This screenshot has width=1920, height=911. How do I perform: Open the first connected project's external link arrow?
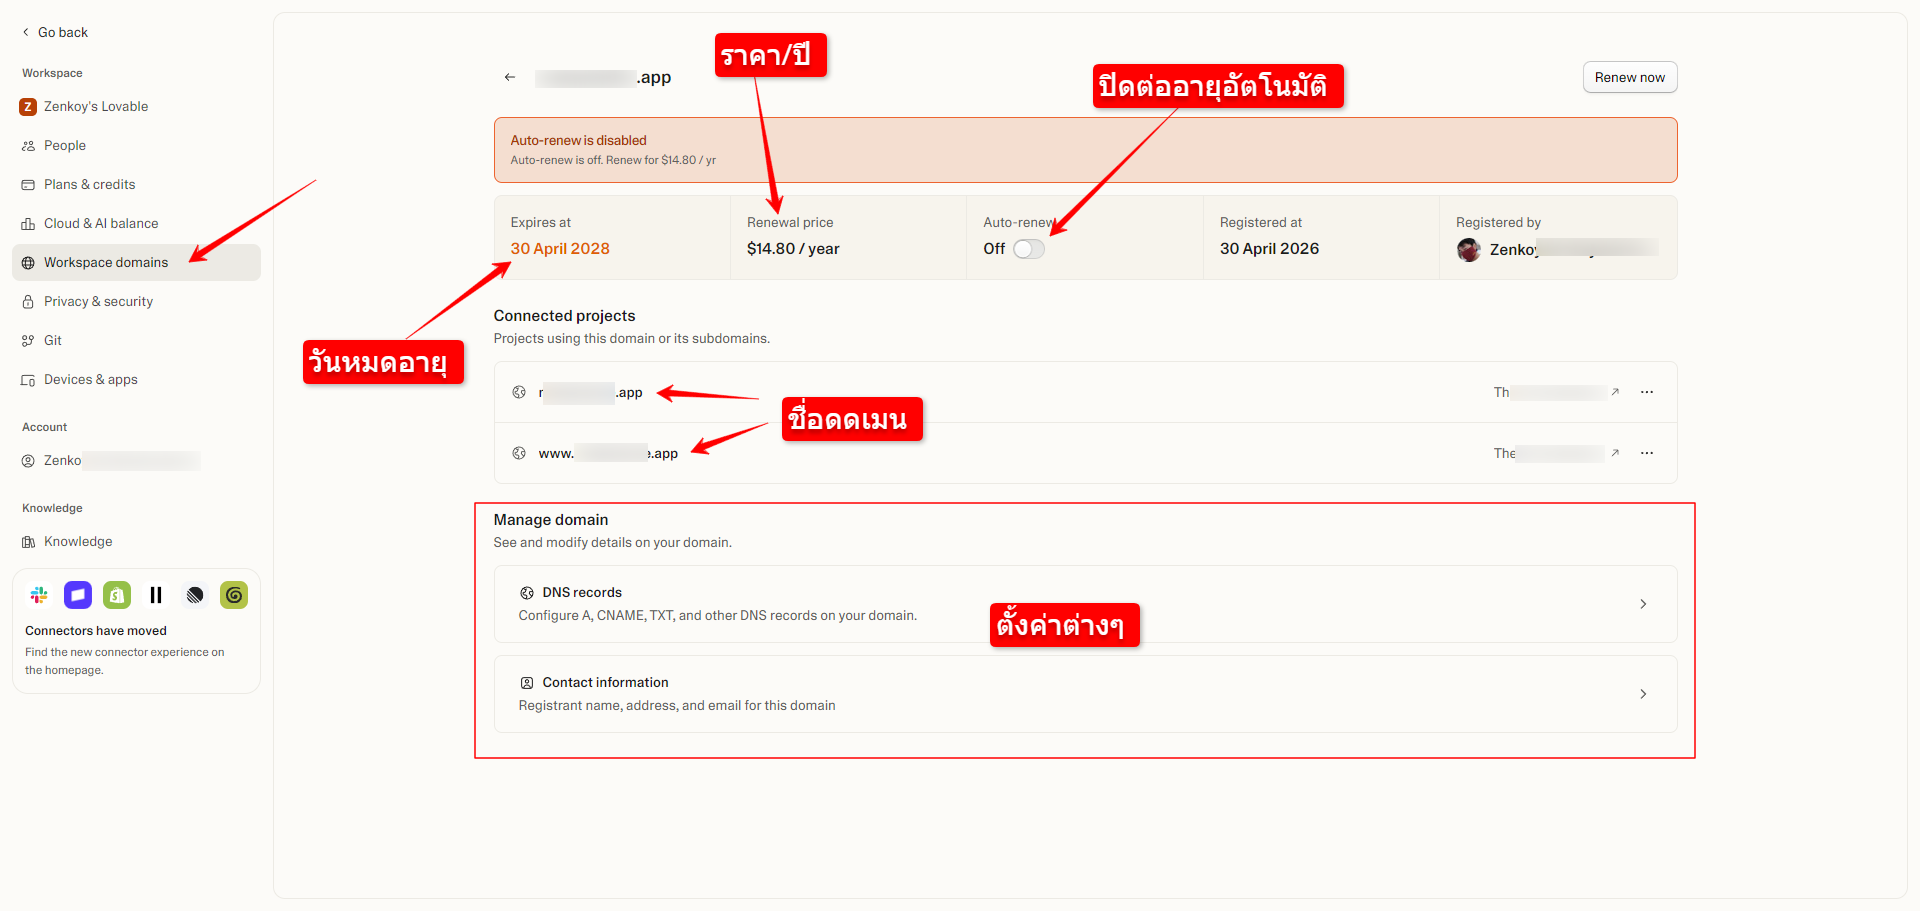pos(1615,392)
